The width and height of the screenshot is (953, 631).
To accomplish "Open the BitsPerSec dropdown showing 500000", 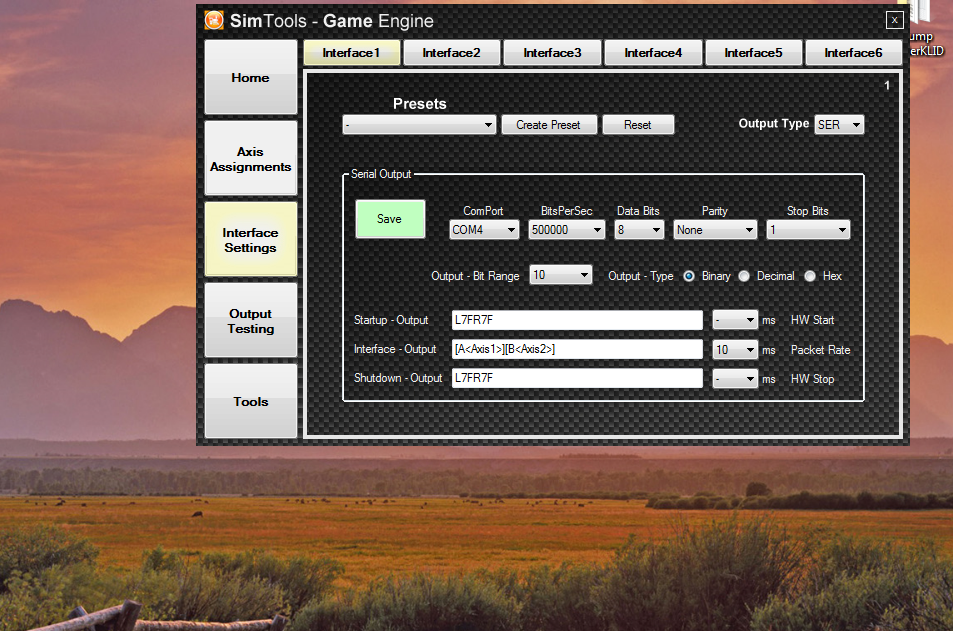I will 566,230.
